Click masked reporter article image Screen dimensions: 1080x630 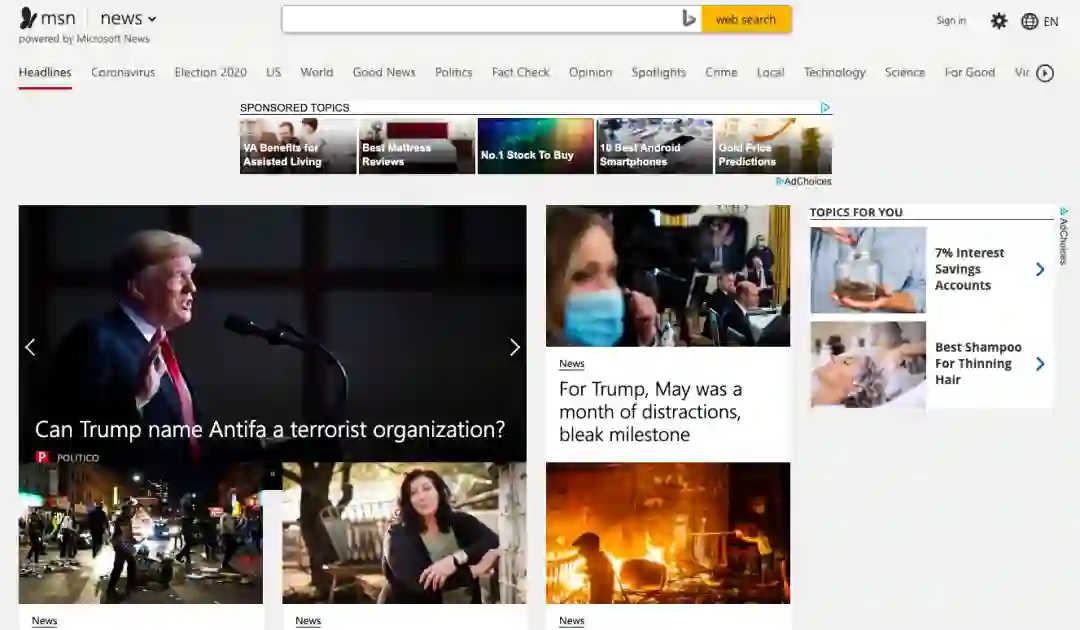click(668, 275)
